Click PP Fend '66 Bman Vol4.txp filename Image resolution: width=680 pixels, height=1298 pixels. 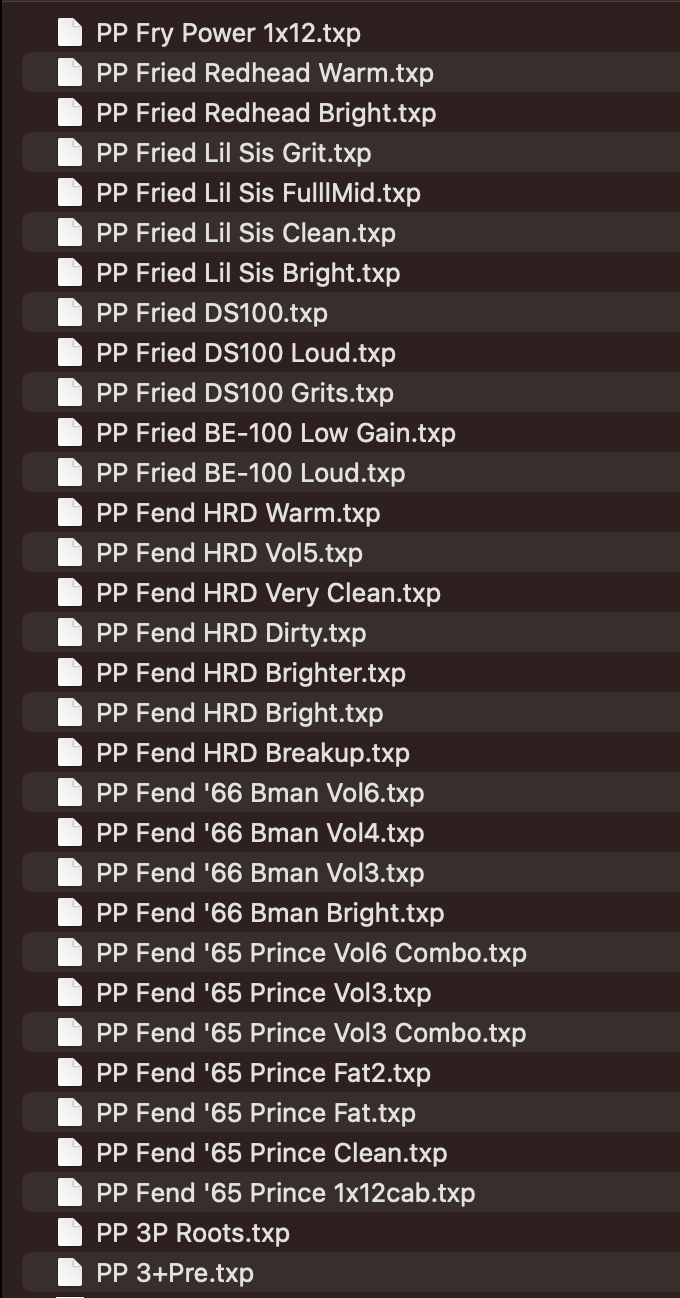tap(260, 833)
